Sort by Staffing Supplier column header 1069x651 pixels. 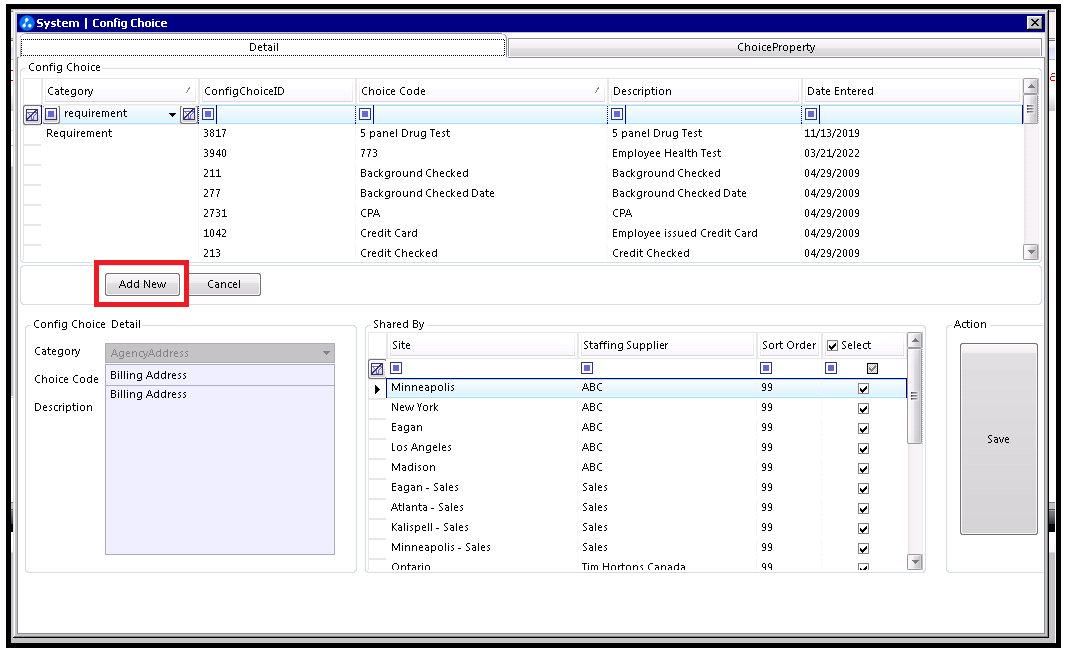667,345
